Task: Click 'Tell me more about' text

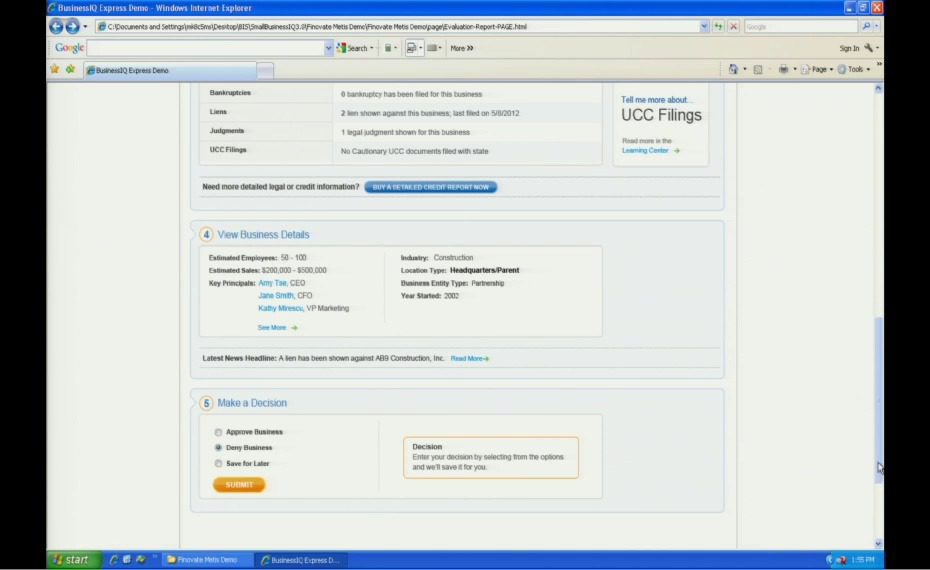Action: (x=655, y=100)
